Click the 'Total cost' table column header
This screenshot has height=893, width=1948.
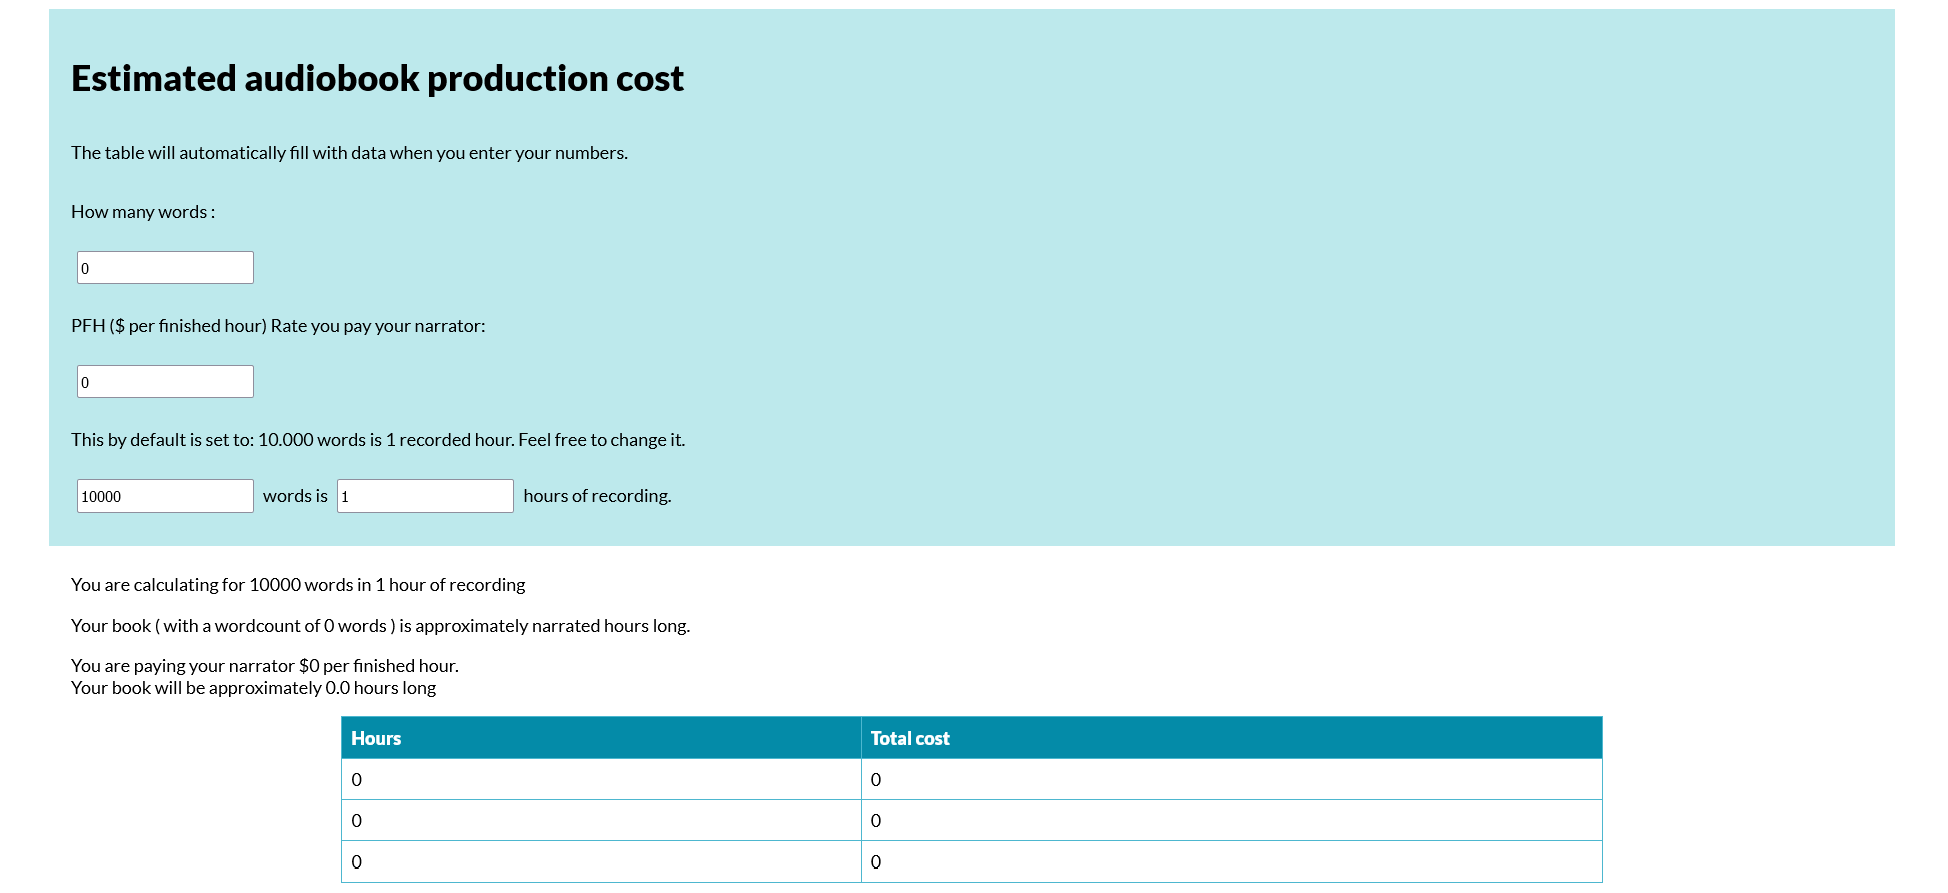pos(1231,738)
